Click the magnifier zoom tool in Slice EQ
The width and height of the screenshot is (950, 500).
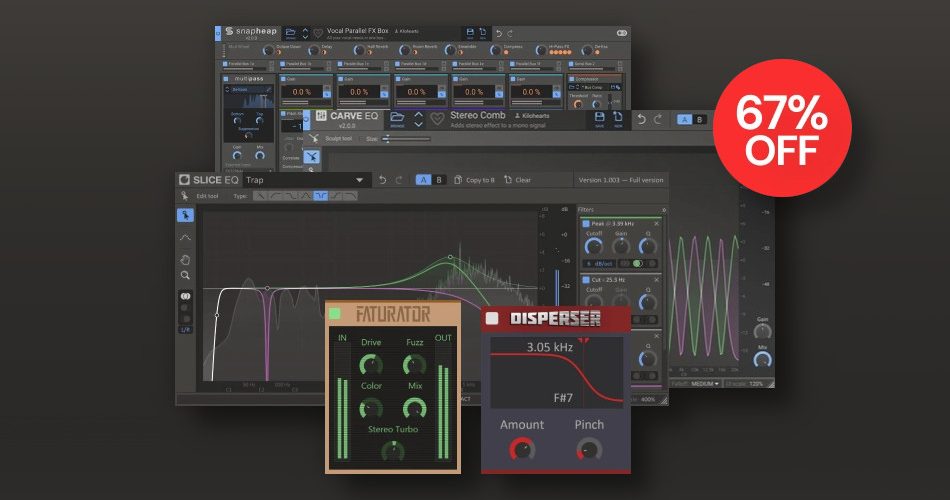[185, 275]
